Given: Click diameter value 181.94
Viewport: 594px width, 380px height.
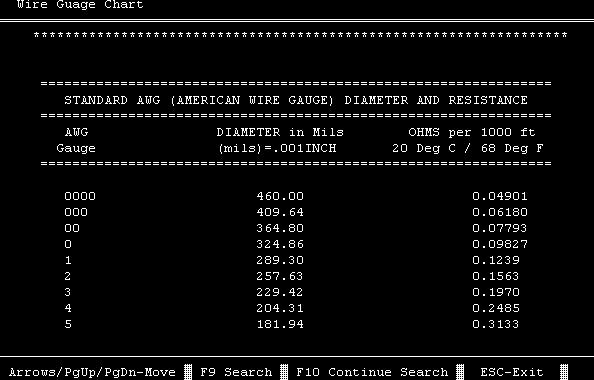Looking at the screenshot, I should pos(280,324).
